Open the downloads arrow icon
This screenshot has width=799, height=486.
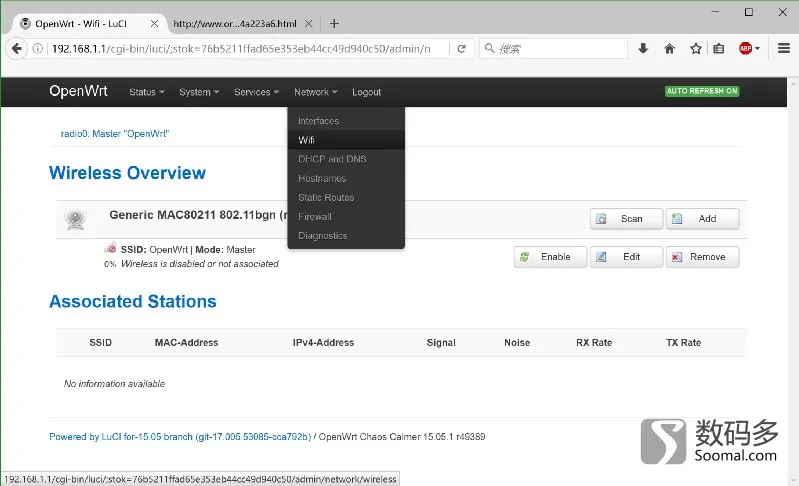click(643, 49)
